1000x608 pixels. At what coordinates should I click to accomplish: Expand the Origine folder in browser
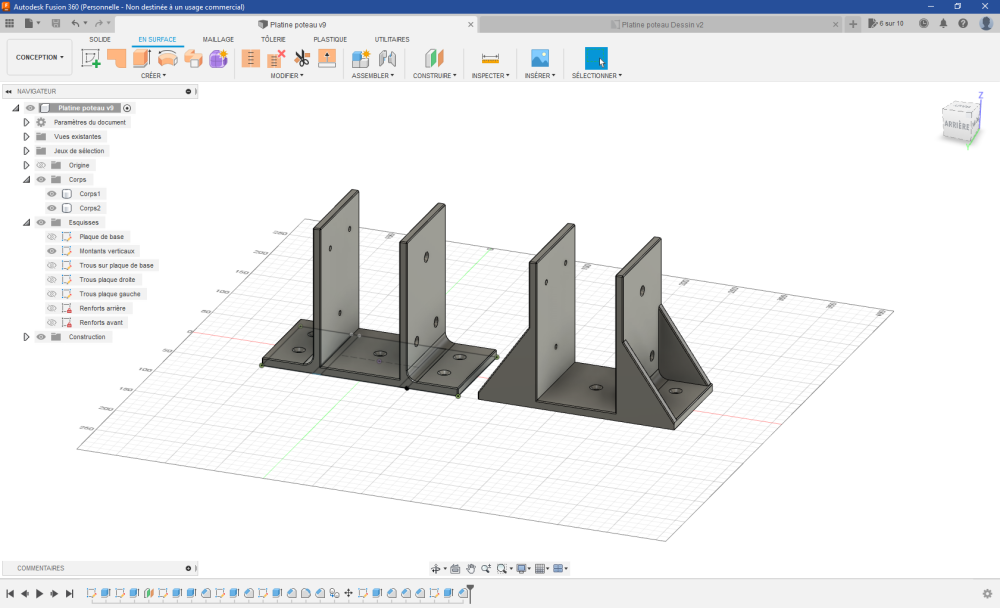point(27,165)
